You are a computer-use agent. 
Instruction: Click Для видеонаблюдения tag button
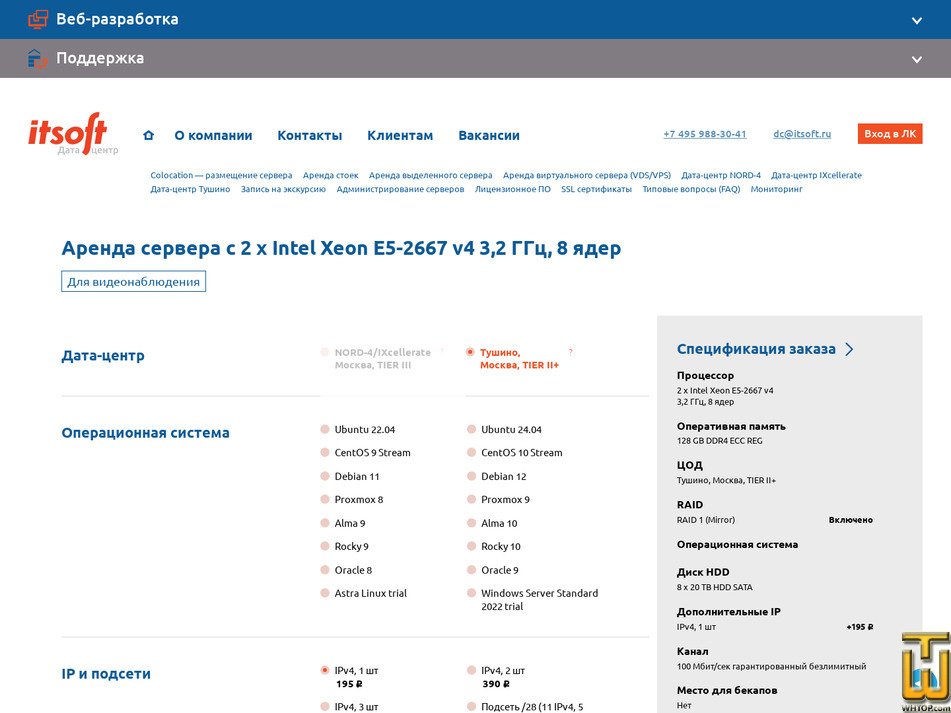point(133,282)
